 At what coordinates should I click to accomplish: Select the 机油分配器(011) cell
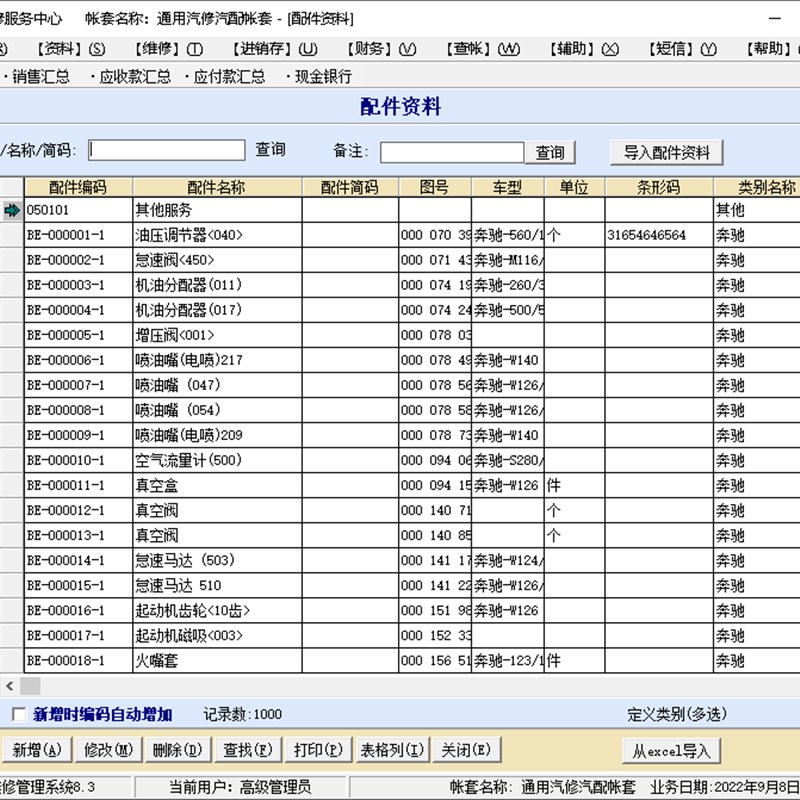coord(217,285)
